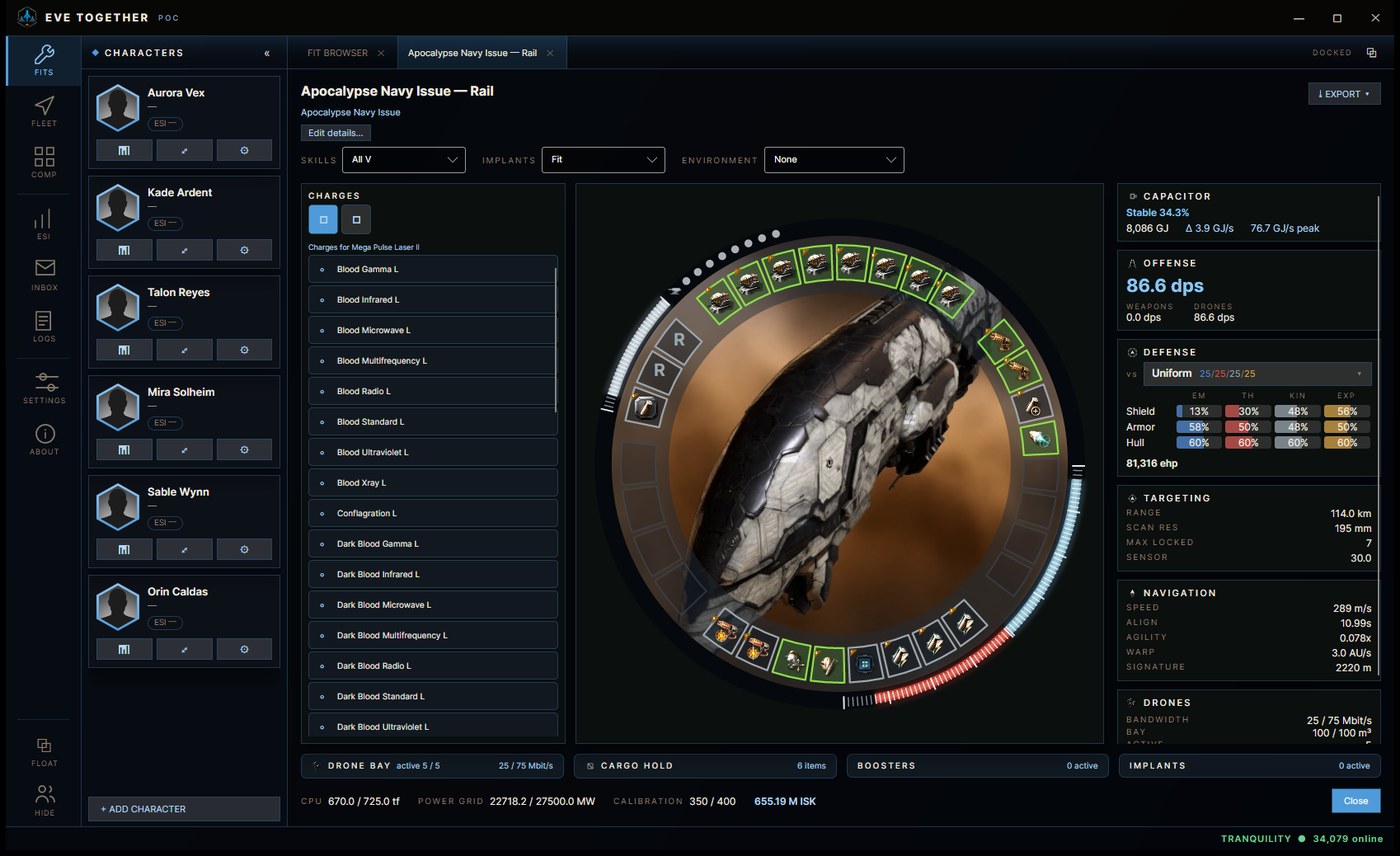The width and height of the screenshot is (1400, 856).
Task: Open the Comp section in sidebar
Action: pos(44,163)
